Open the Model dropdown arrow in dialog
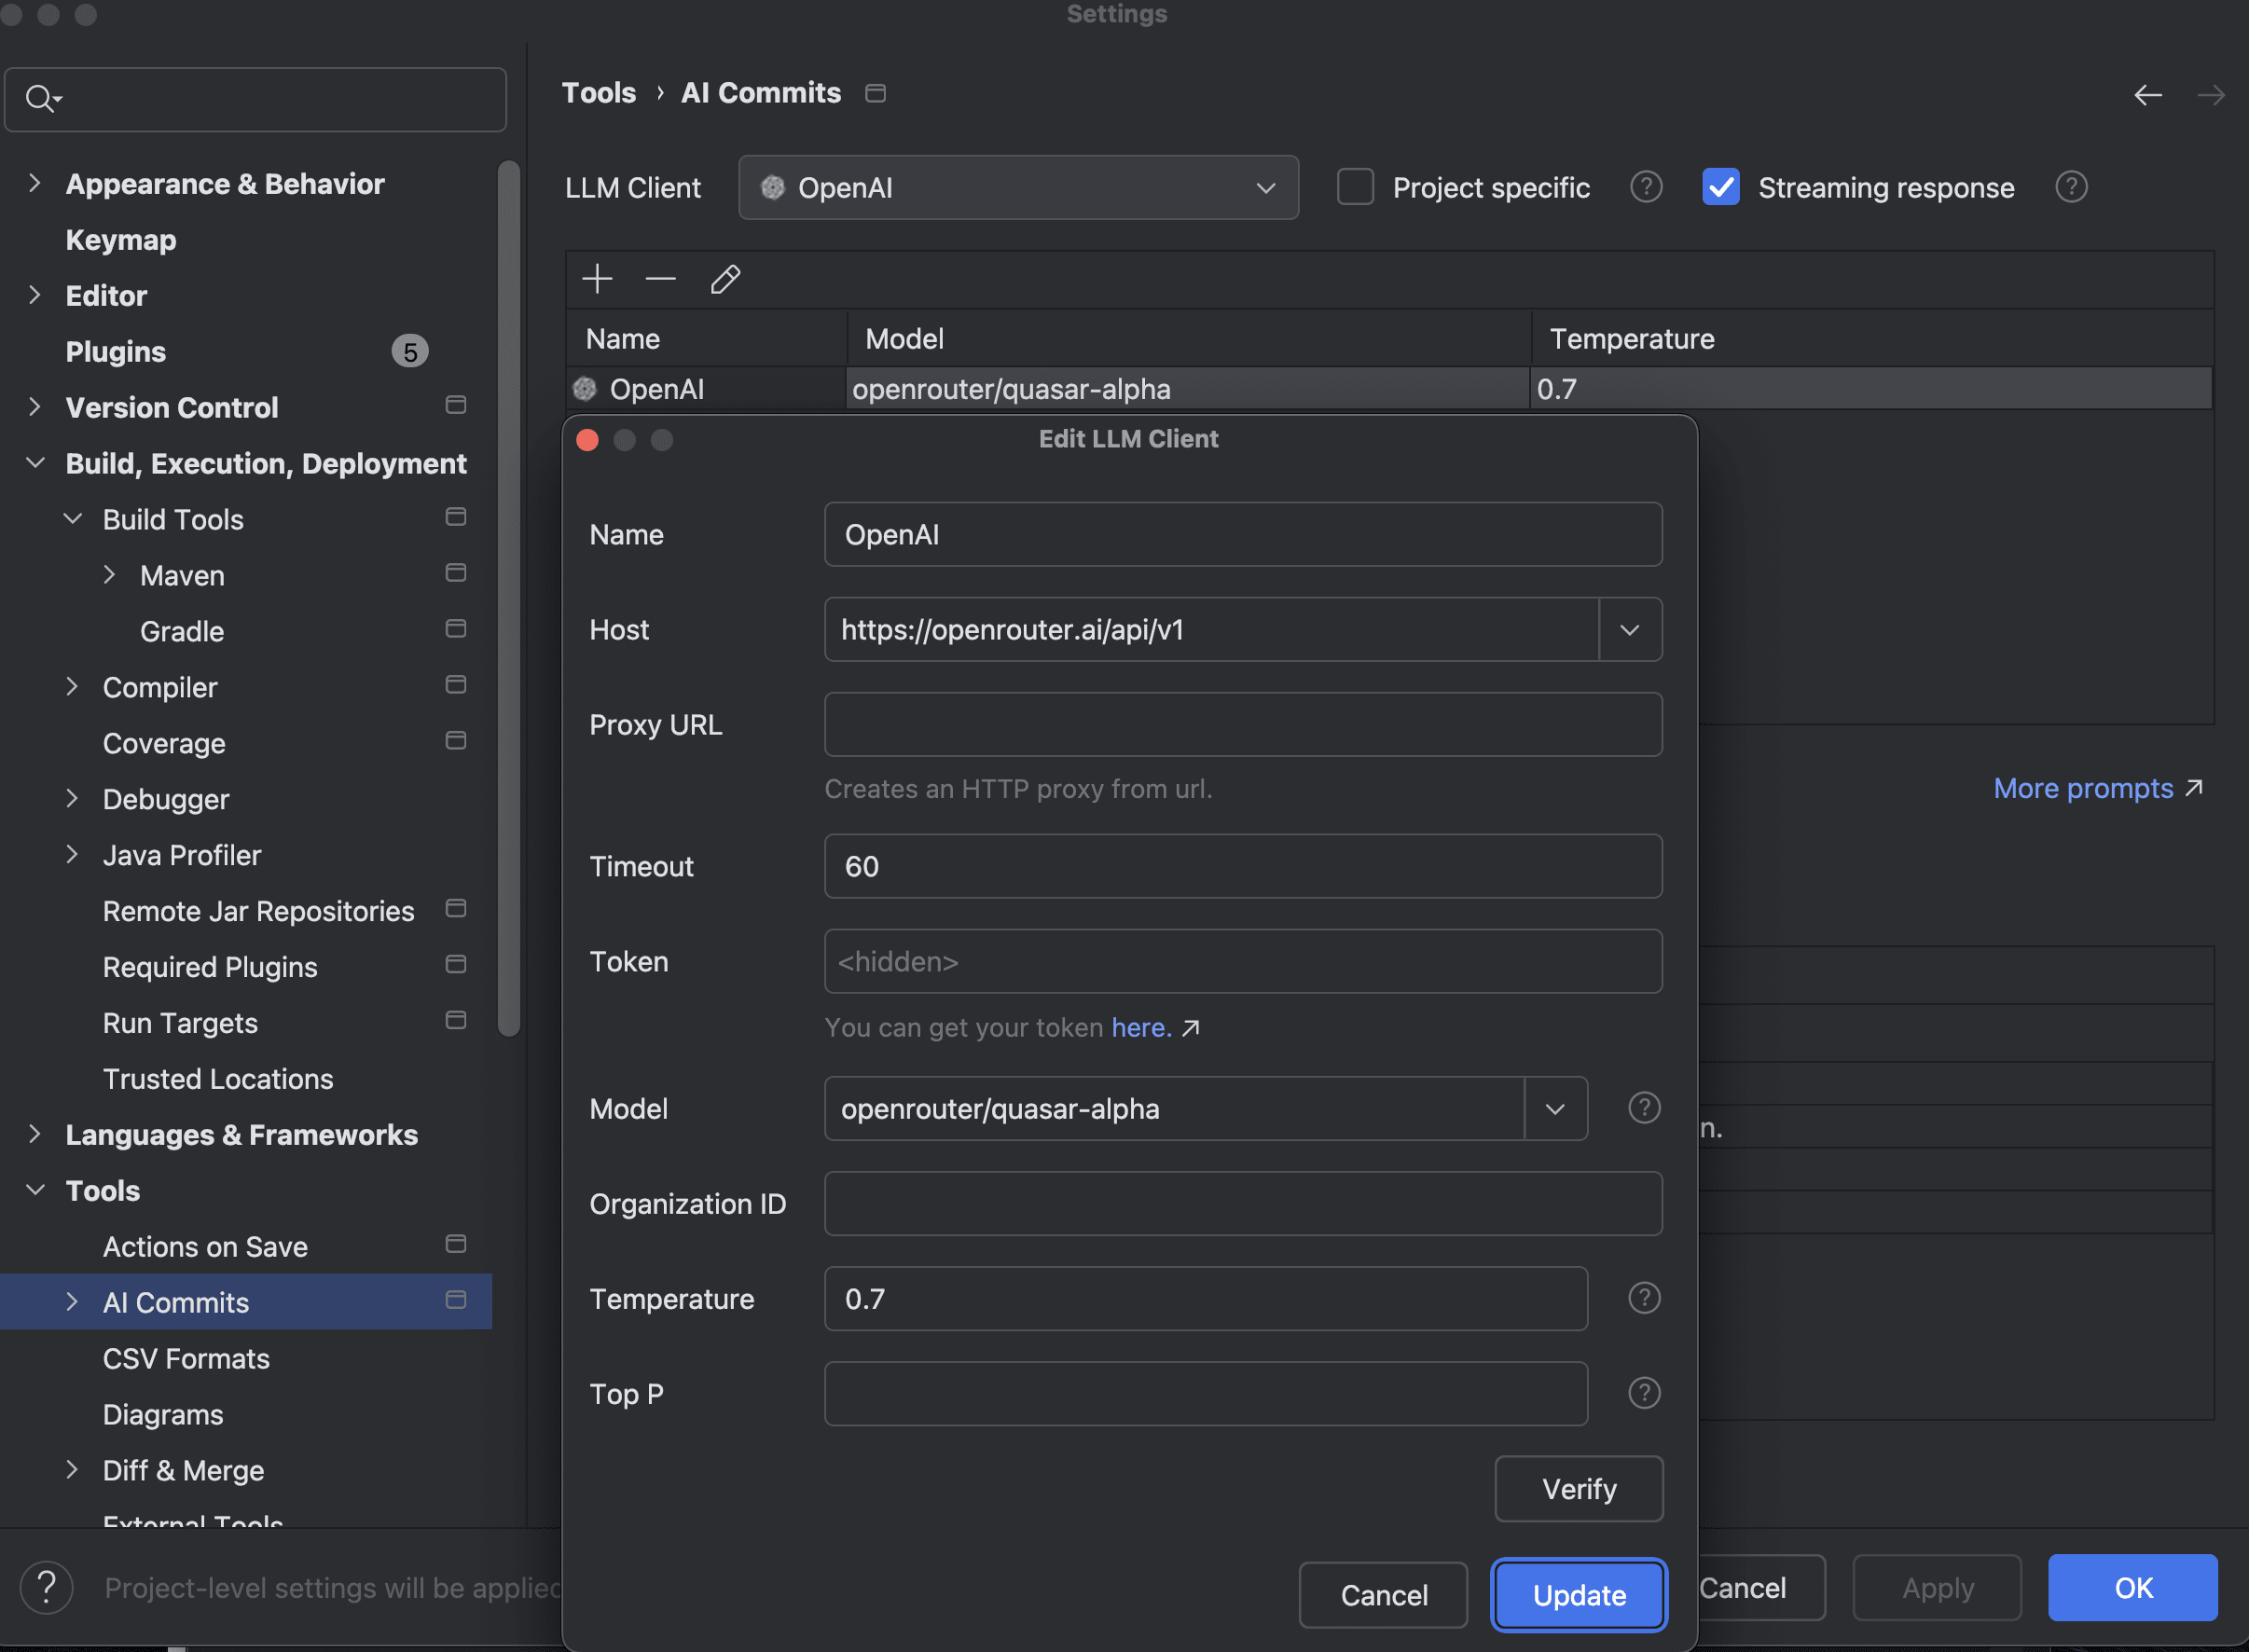This screenshot has width=2249, height=1652. 1555,1109
